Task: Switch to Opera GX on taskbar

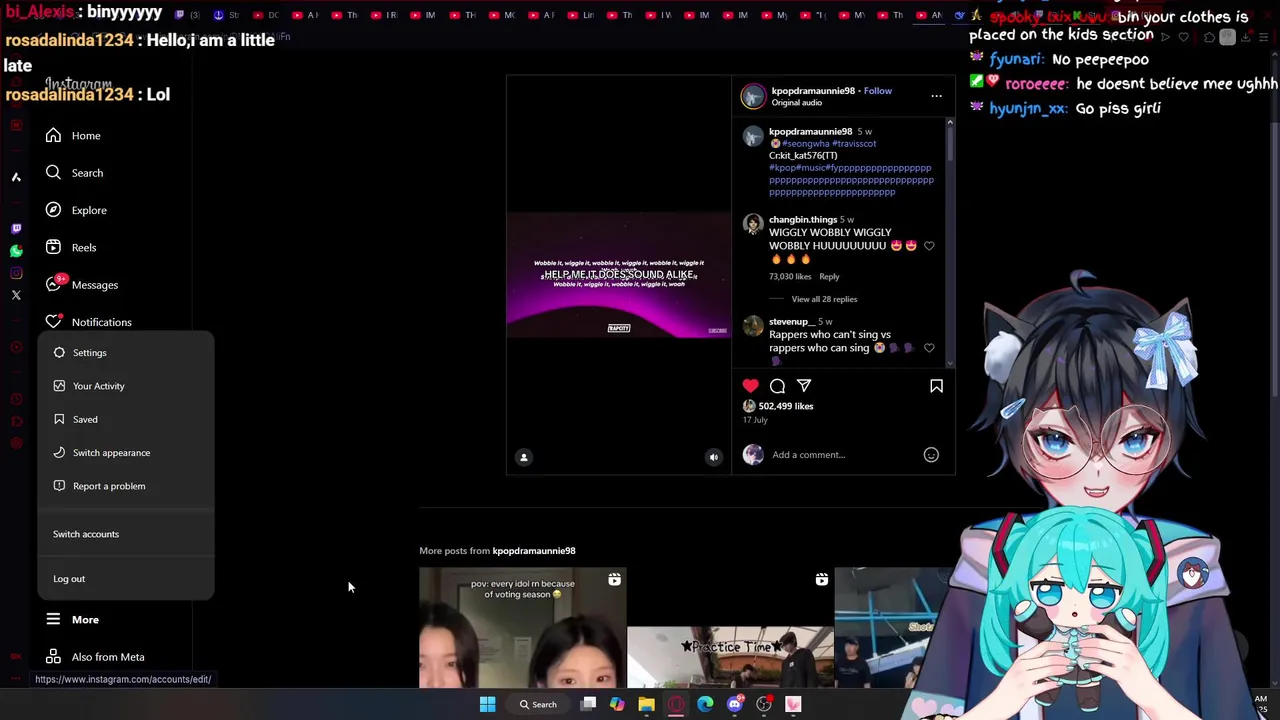Action: point(676,704)
